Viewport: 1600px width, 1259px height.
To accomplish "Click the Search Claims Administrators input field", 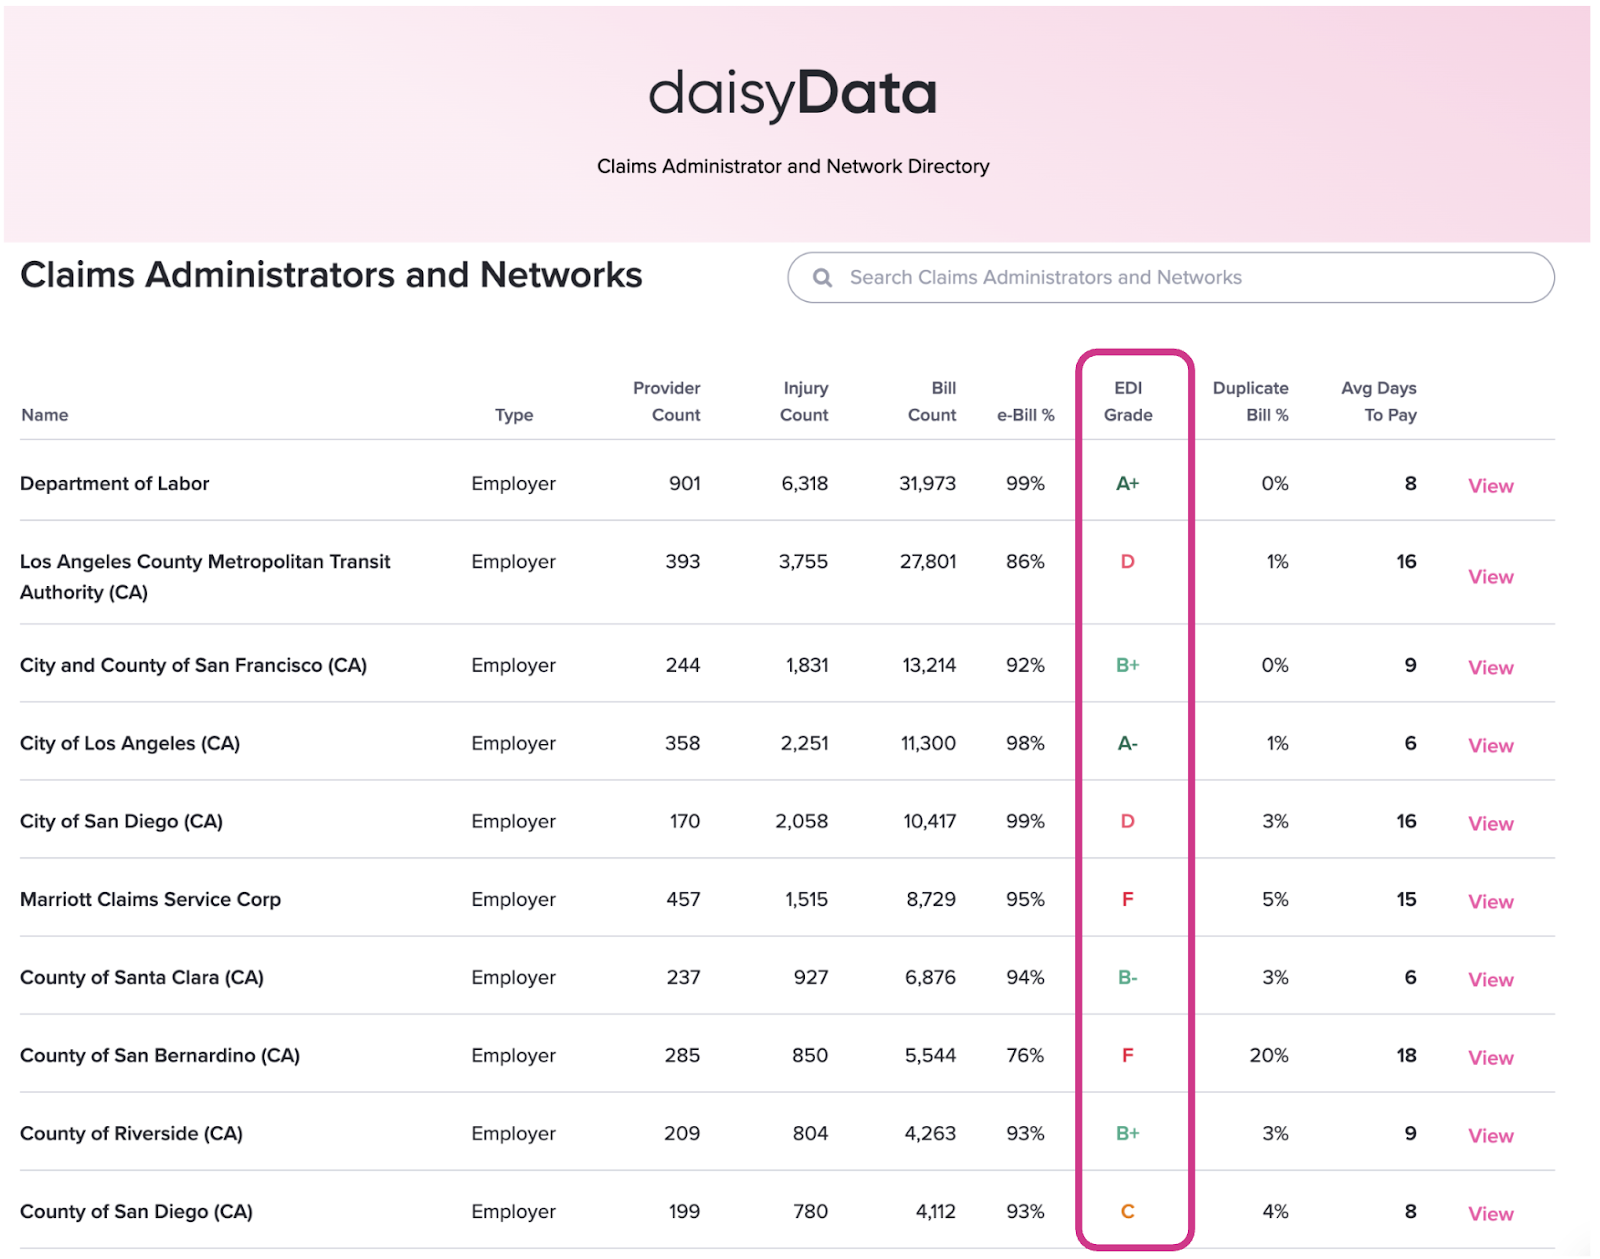I will [1180, 278].
